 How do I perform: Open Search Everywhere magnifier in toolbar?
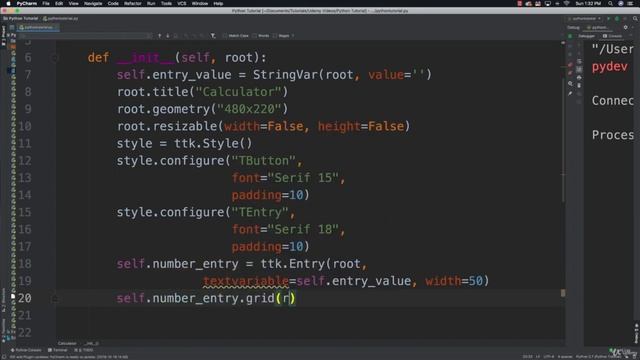[x=635, y=18]
